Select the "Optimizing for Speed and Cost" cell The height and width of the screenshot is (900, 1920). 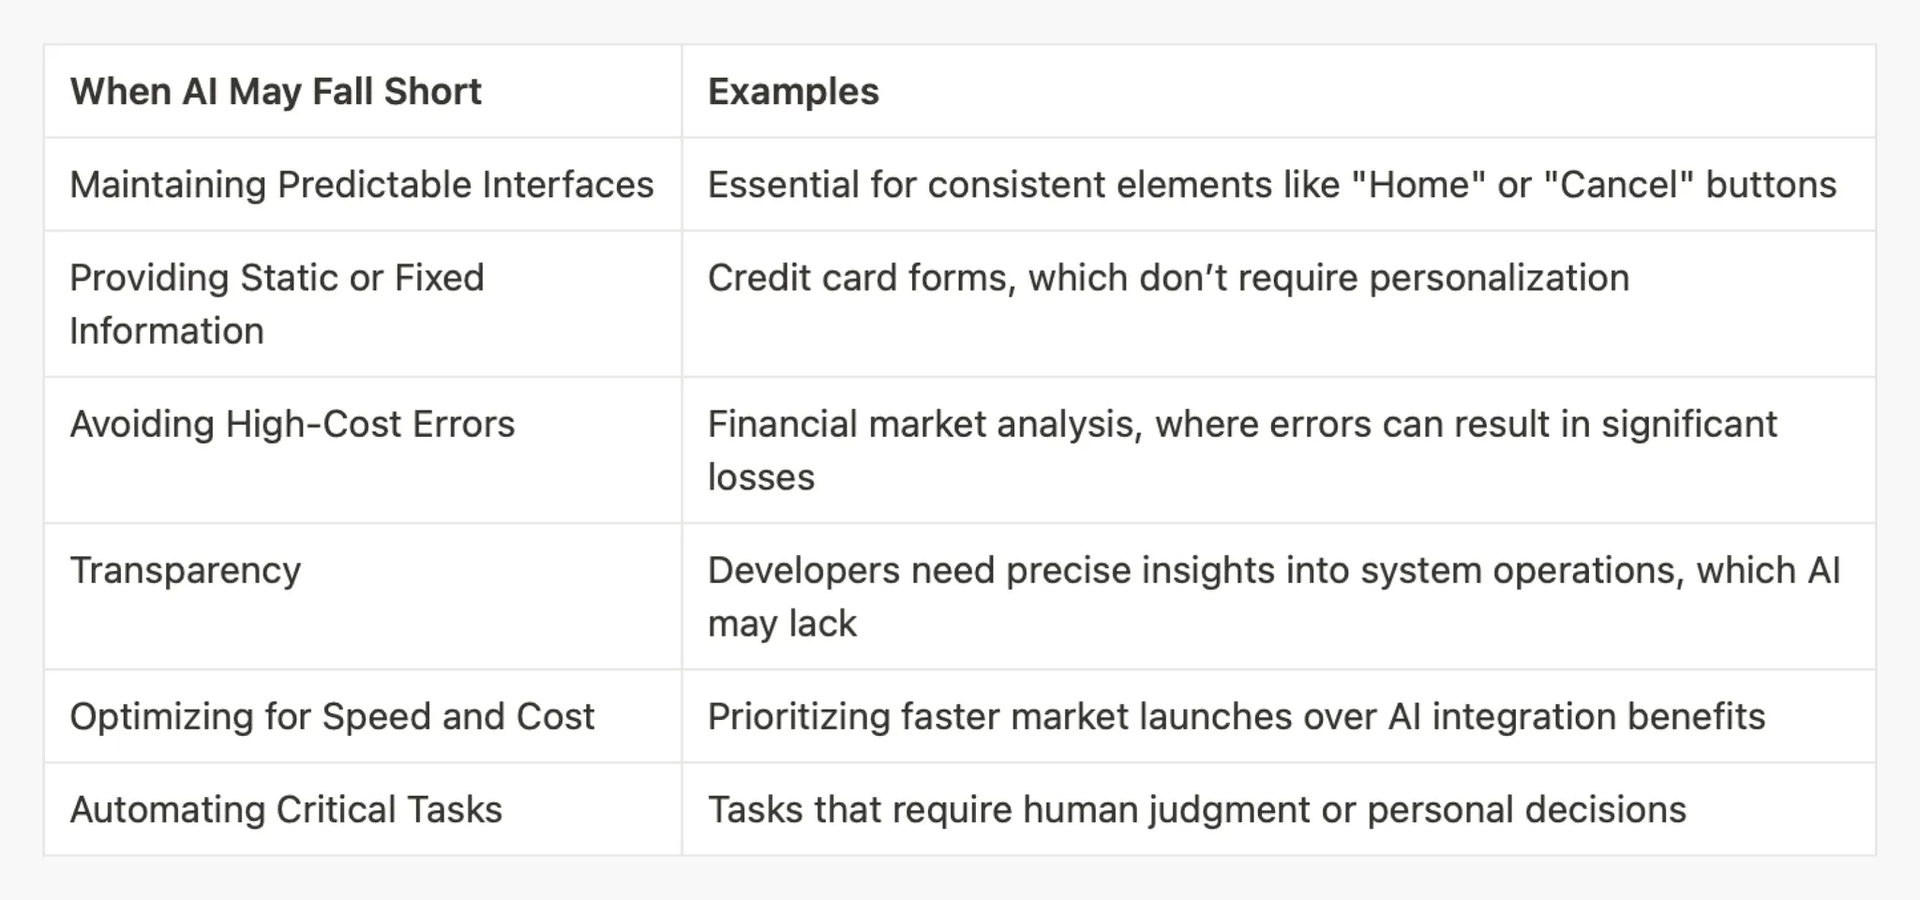point(332,717)
